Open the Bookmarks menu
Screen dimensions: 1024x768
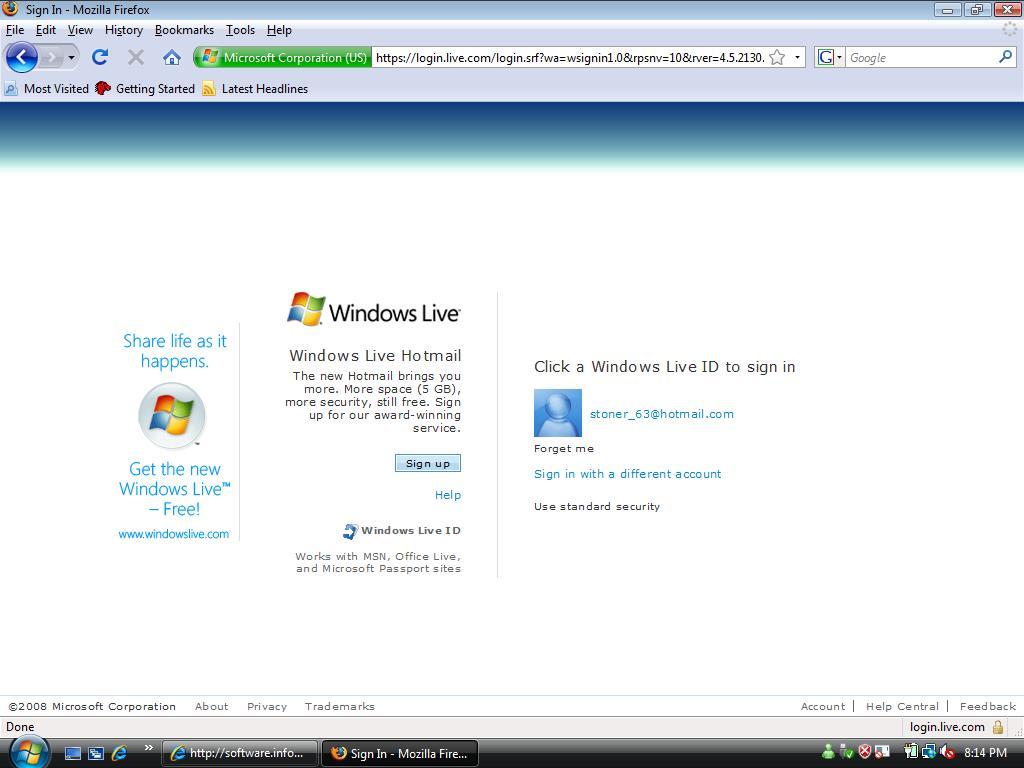pyautogui.click(x=184, y=30)
